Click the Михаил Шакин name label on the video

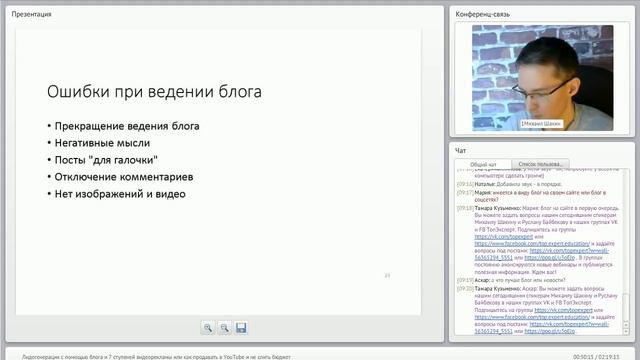pos(541,124)
